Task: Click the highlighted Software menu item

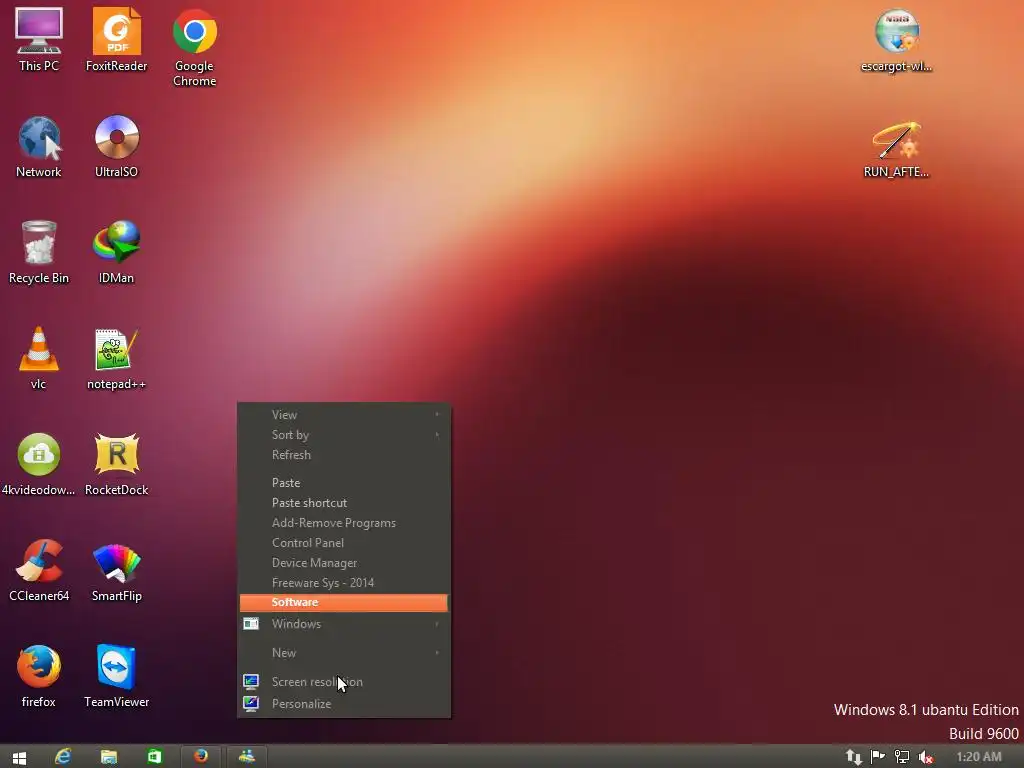Action: pyautogui.click(x=344, y=603)
